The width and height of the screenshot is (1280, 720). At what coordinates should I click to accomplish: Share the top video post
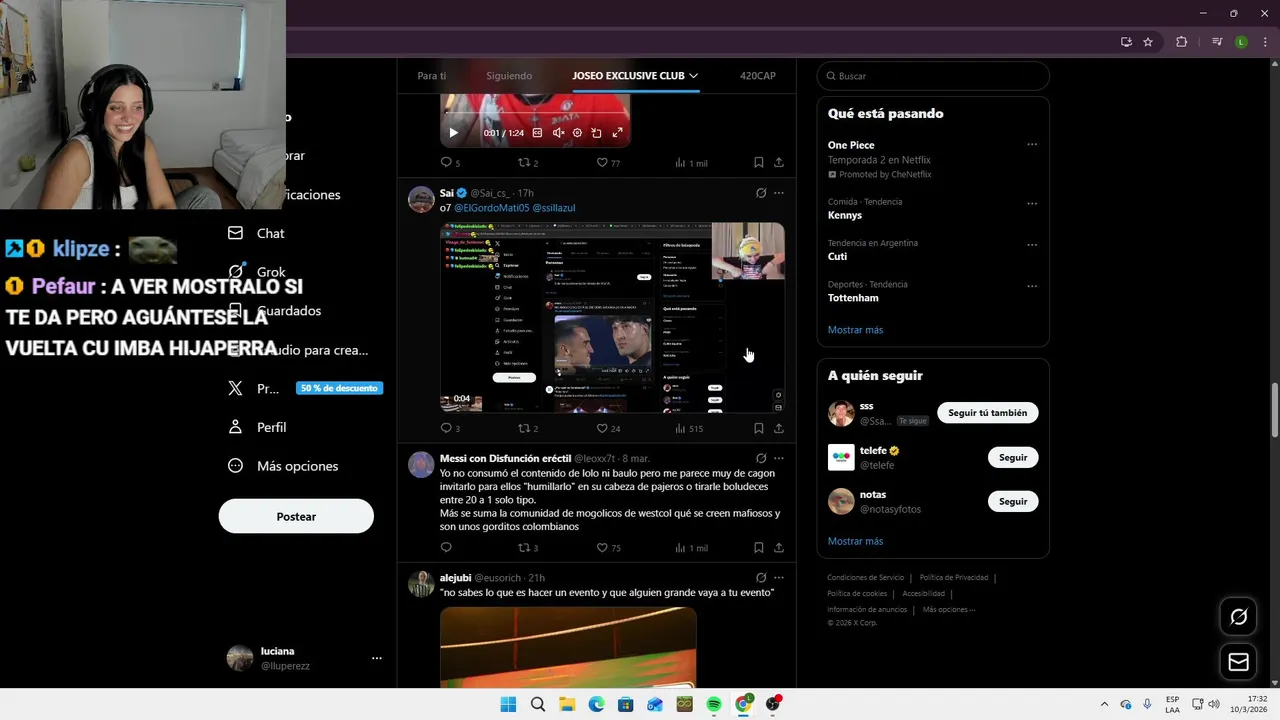779,163
